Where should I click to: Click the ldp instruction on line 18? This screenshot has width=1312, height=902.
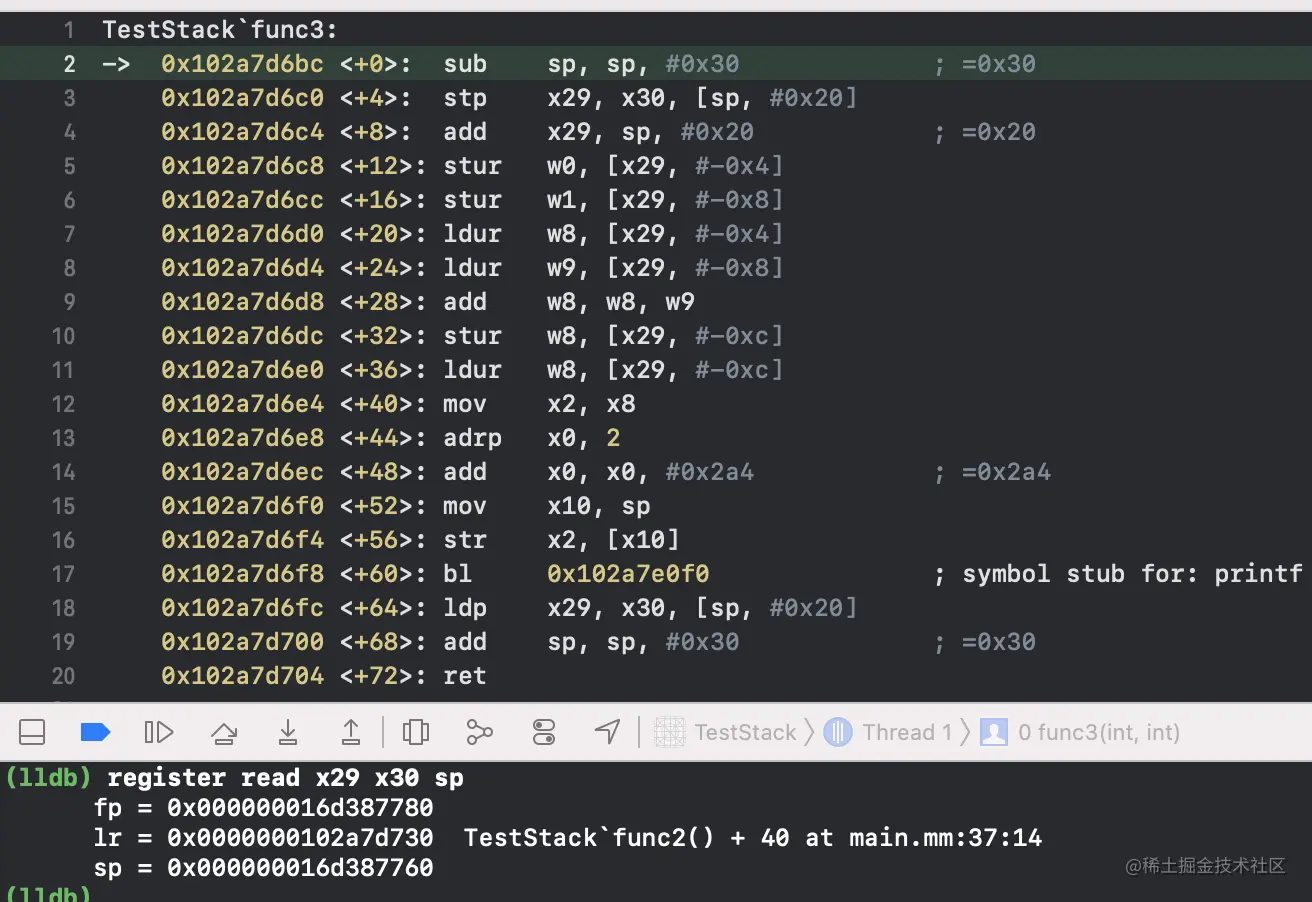[x=465, y=608]
